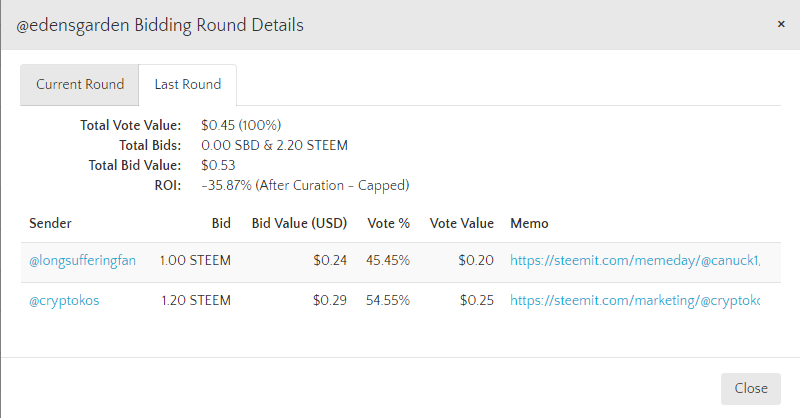The height and width of the screenshot is (418, 800).
Task: Click the Vote % column header
Action: (x=388, y=224)
